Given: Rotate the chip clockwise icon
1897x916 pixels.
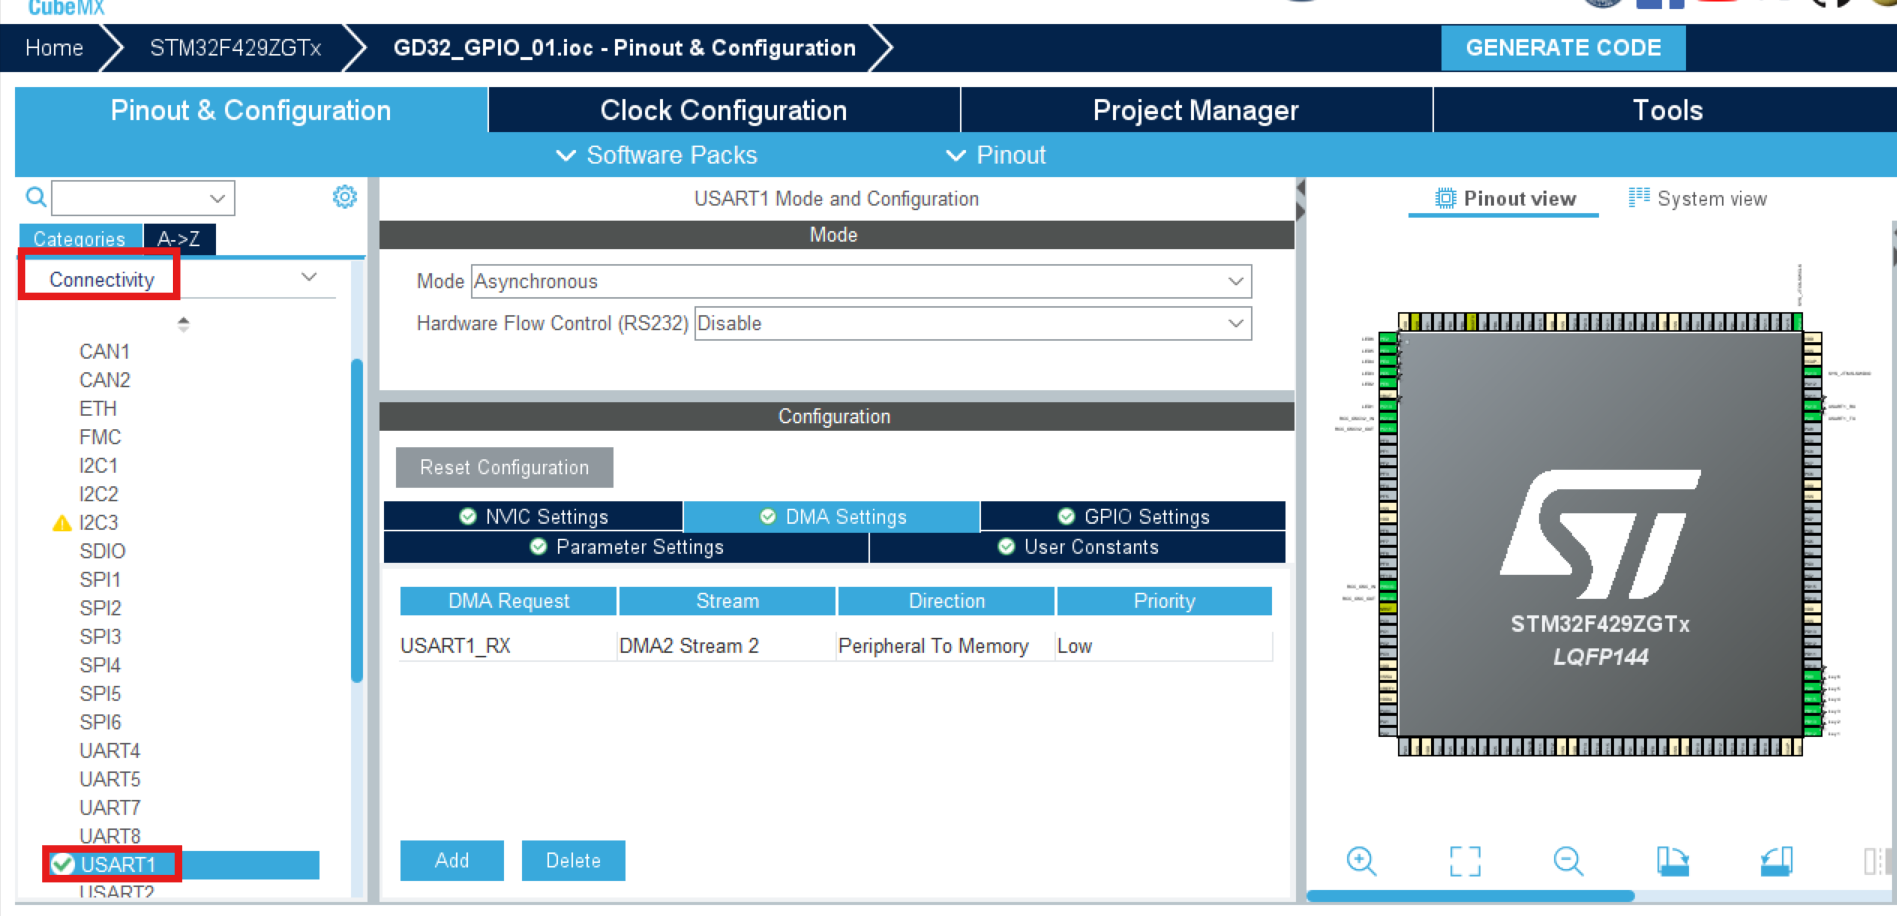Looking at the screenshot, I should coord(1672,861).
